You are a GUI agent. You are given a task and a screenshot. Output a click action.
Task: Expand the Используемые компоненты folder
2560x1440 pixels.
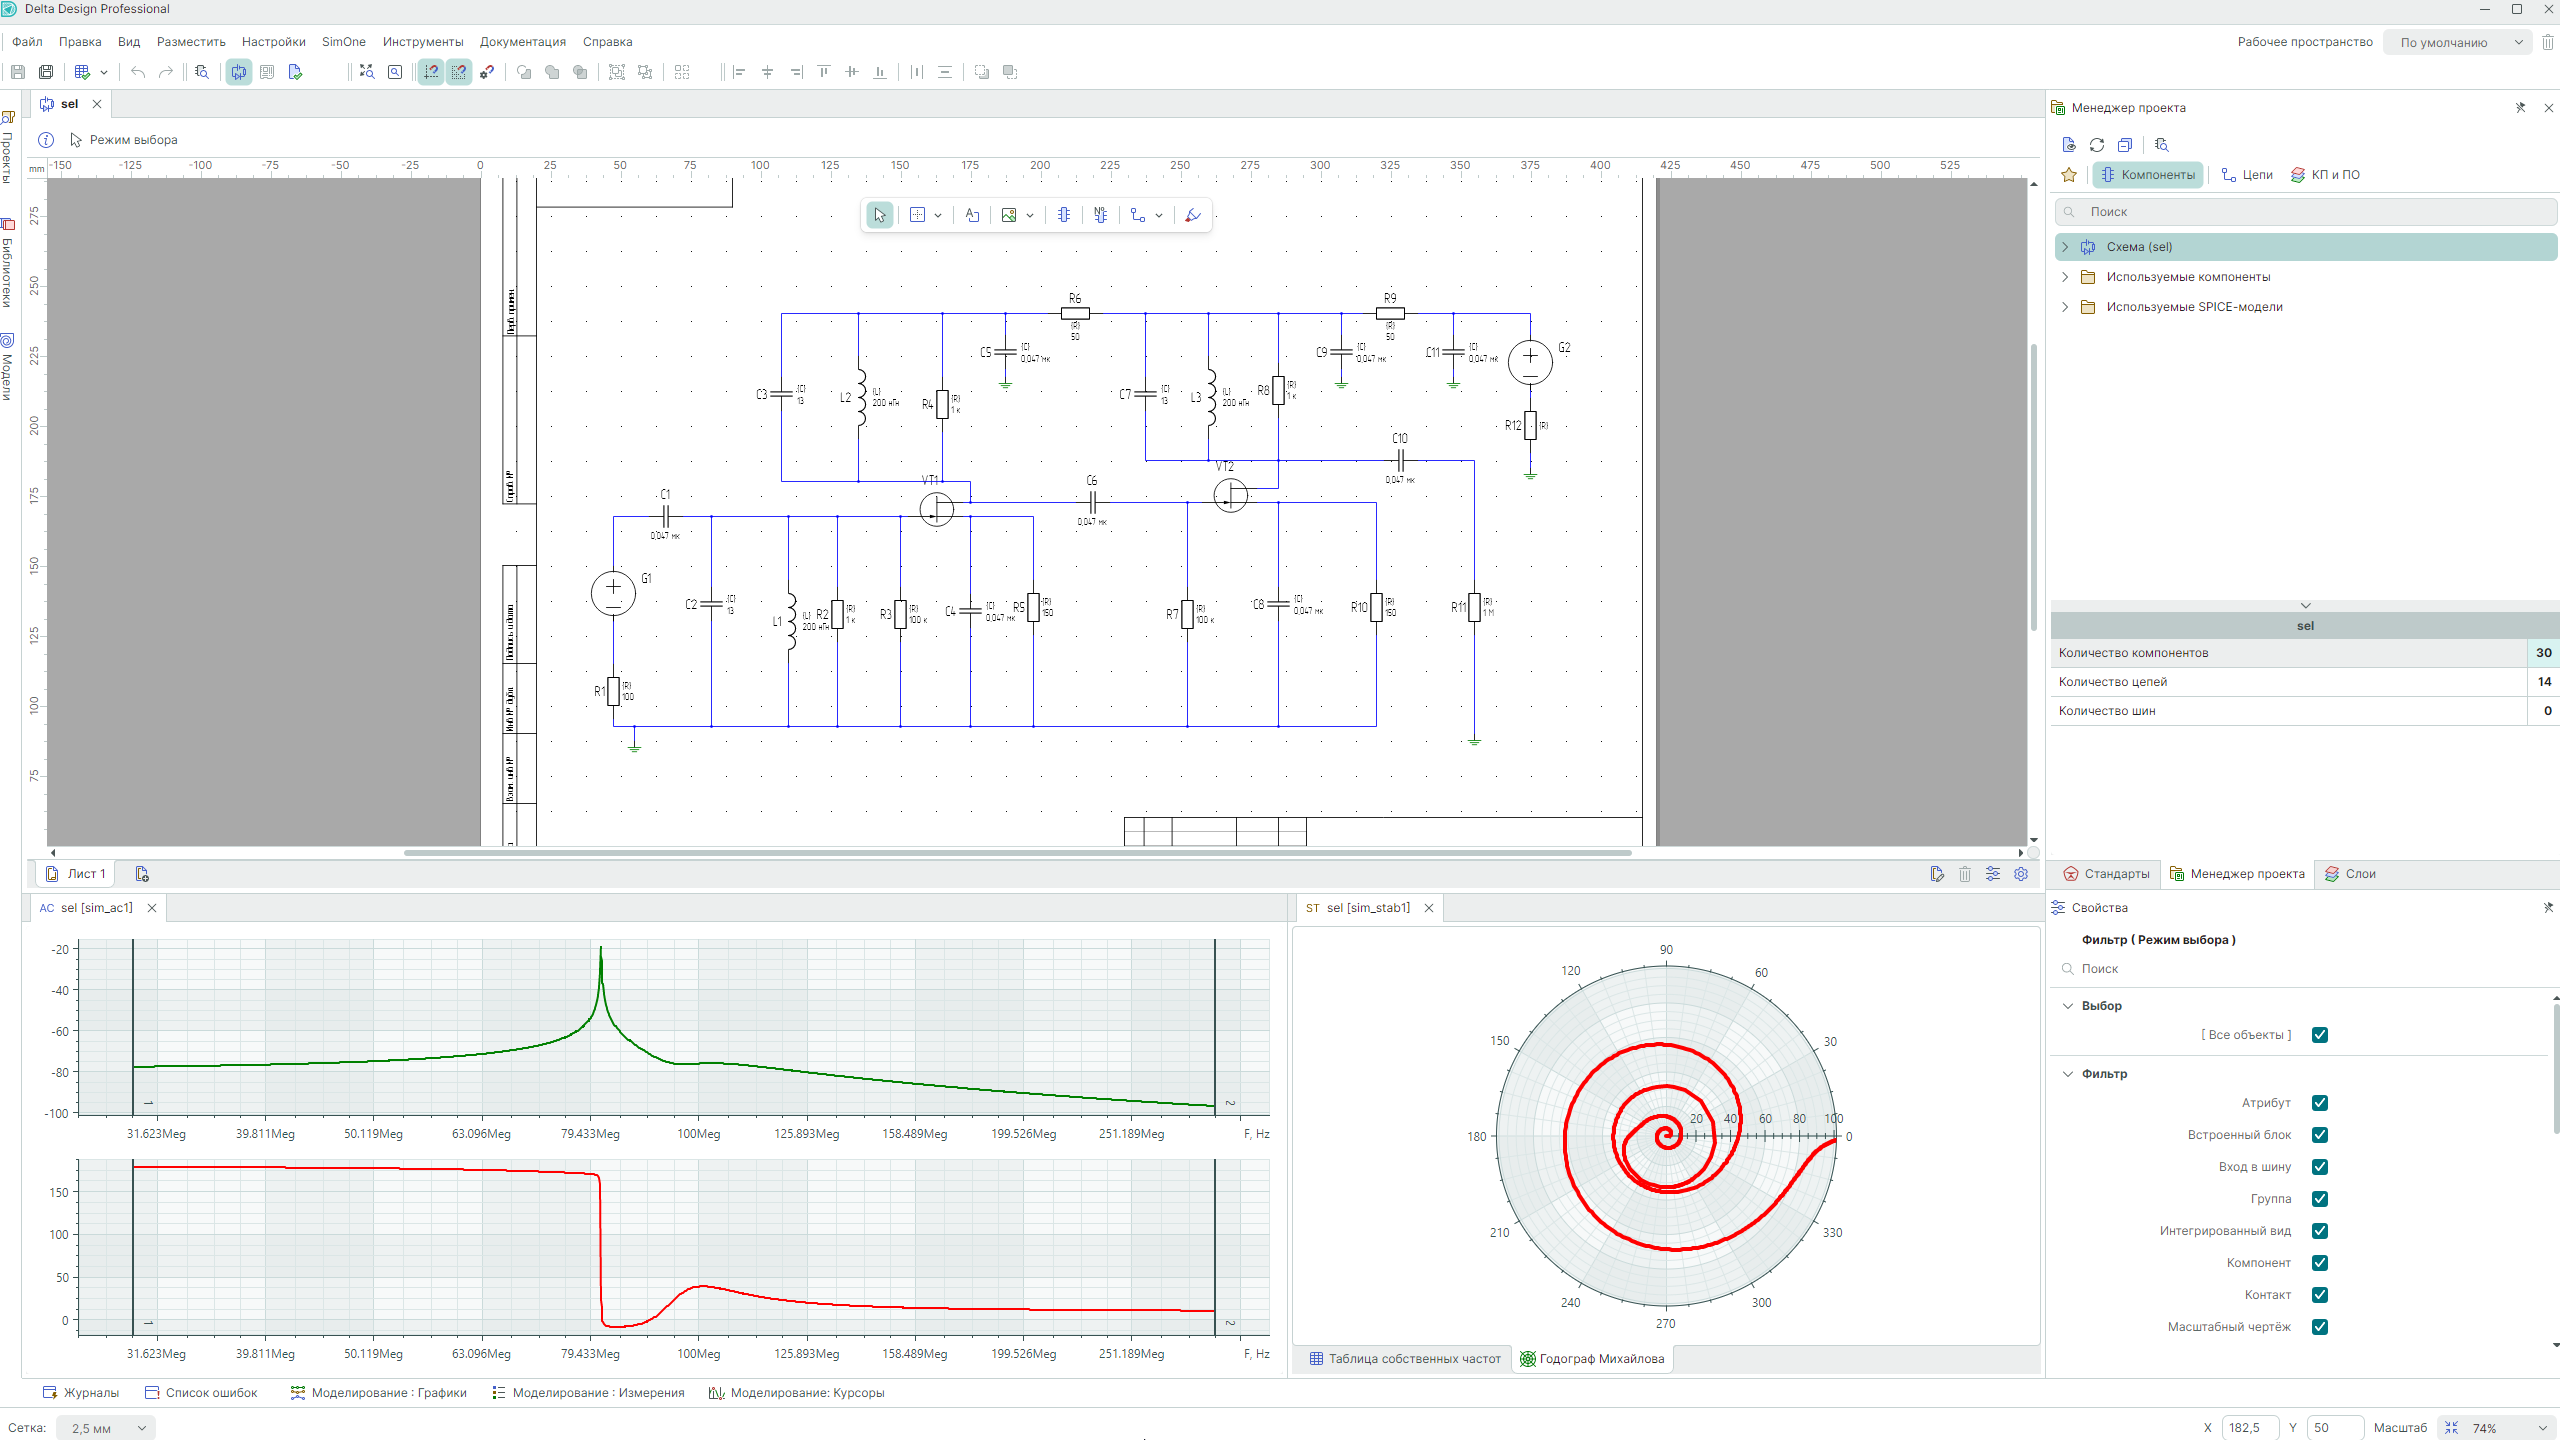pyautogui.click(x=2065, y=277)
